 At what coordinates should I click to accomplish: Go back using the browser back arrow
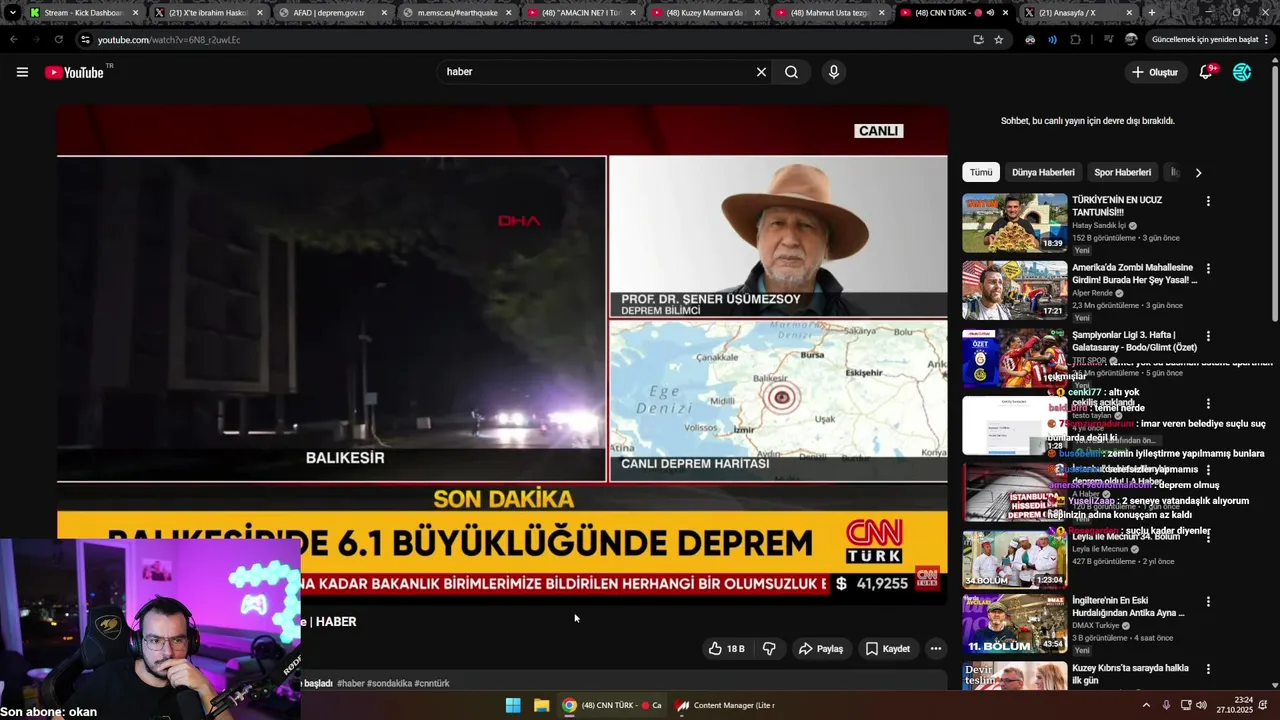pos(13,40)
